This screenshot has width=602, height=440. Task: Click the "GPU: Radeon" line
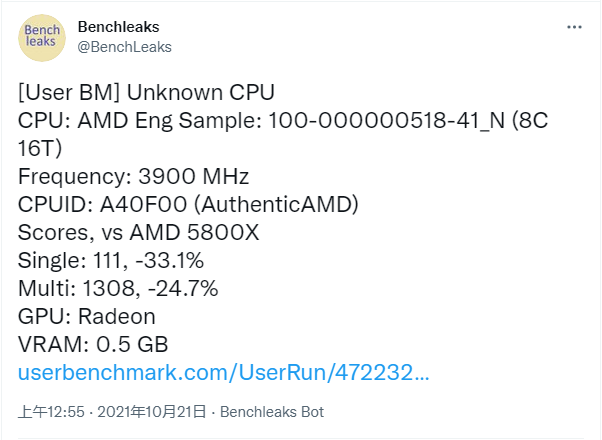point(87,317)
